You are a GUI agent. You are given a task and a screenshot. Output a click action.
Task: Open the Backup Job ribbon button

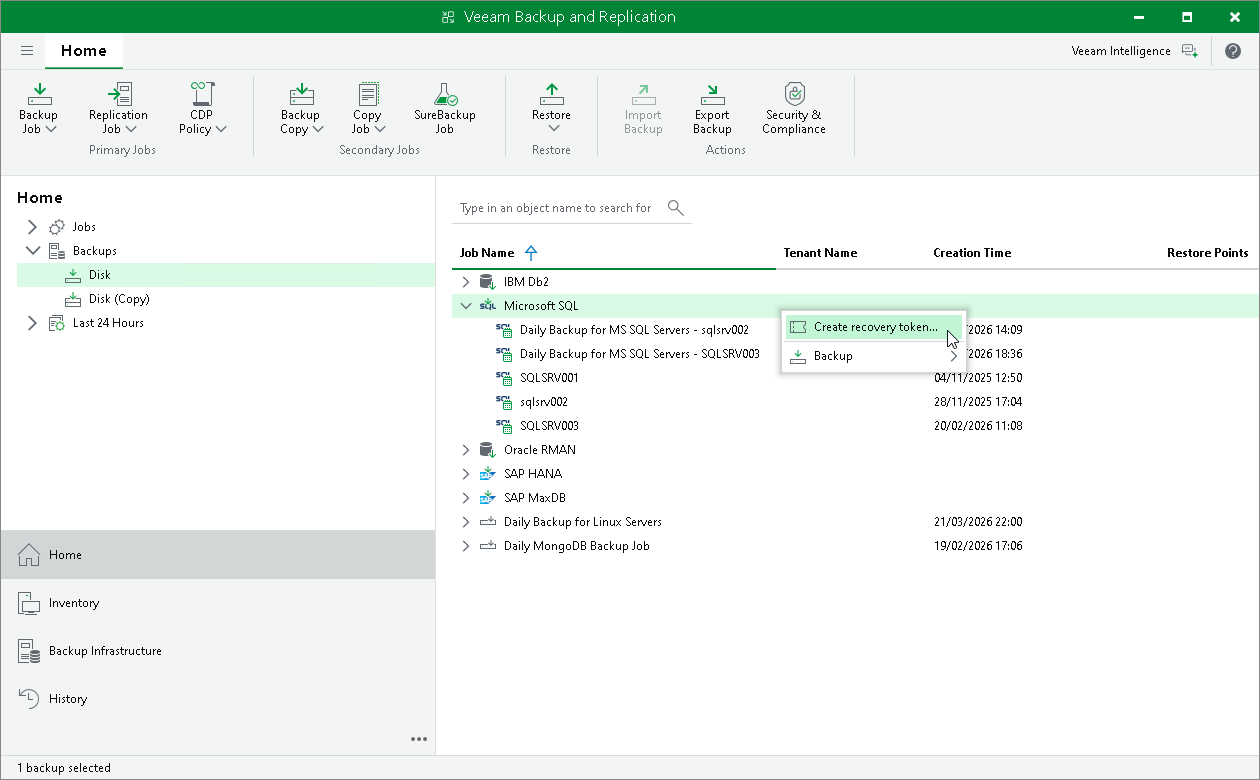click(39, 109)
